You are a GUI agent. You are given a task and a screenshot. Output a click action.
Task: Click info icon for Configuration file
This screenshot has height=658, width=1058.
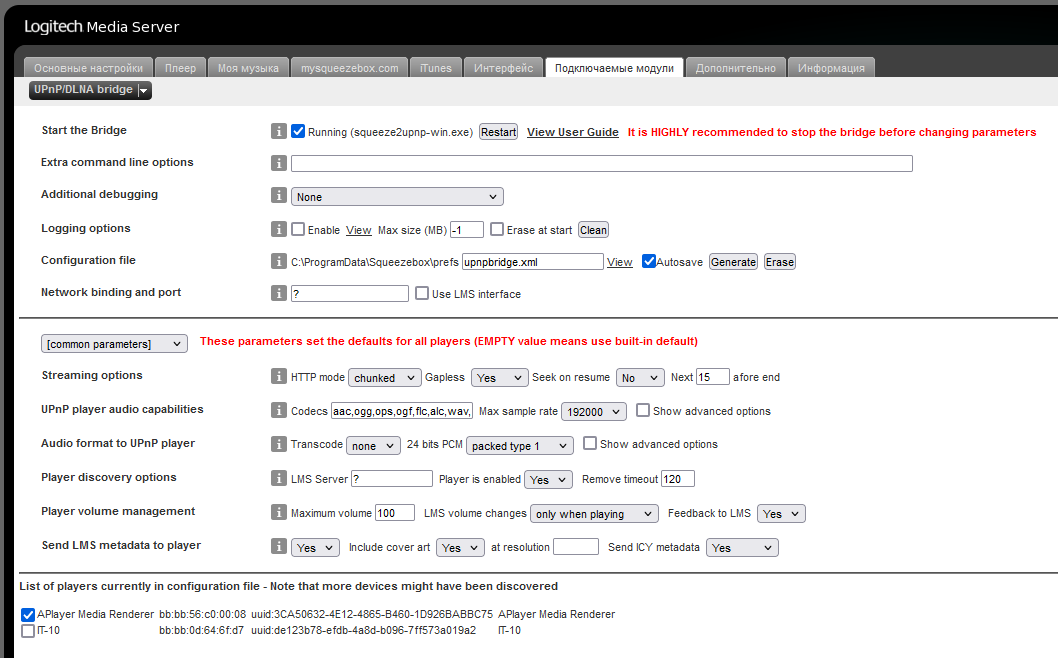(279, 261)
